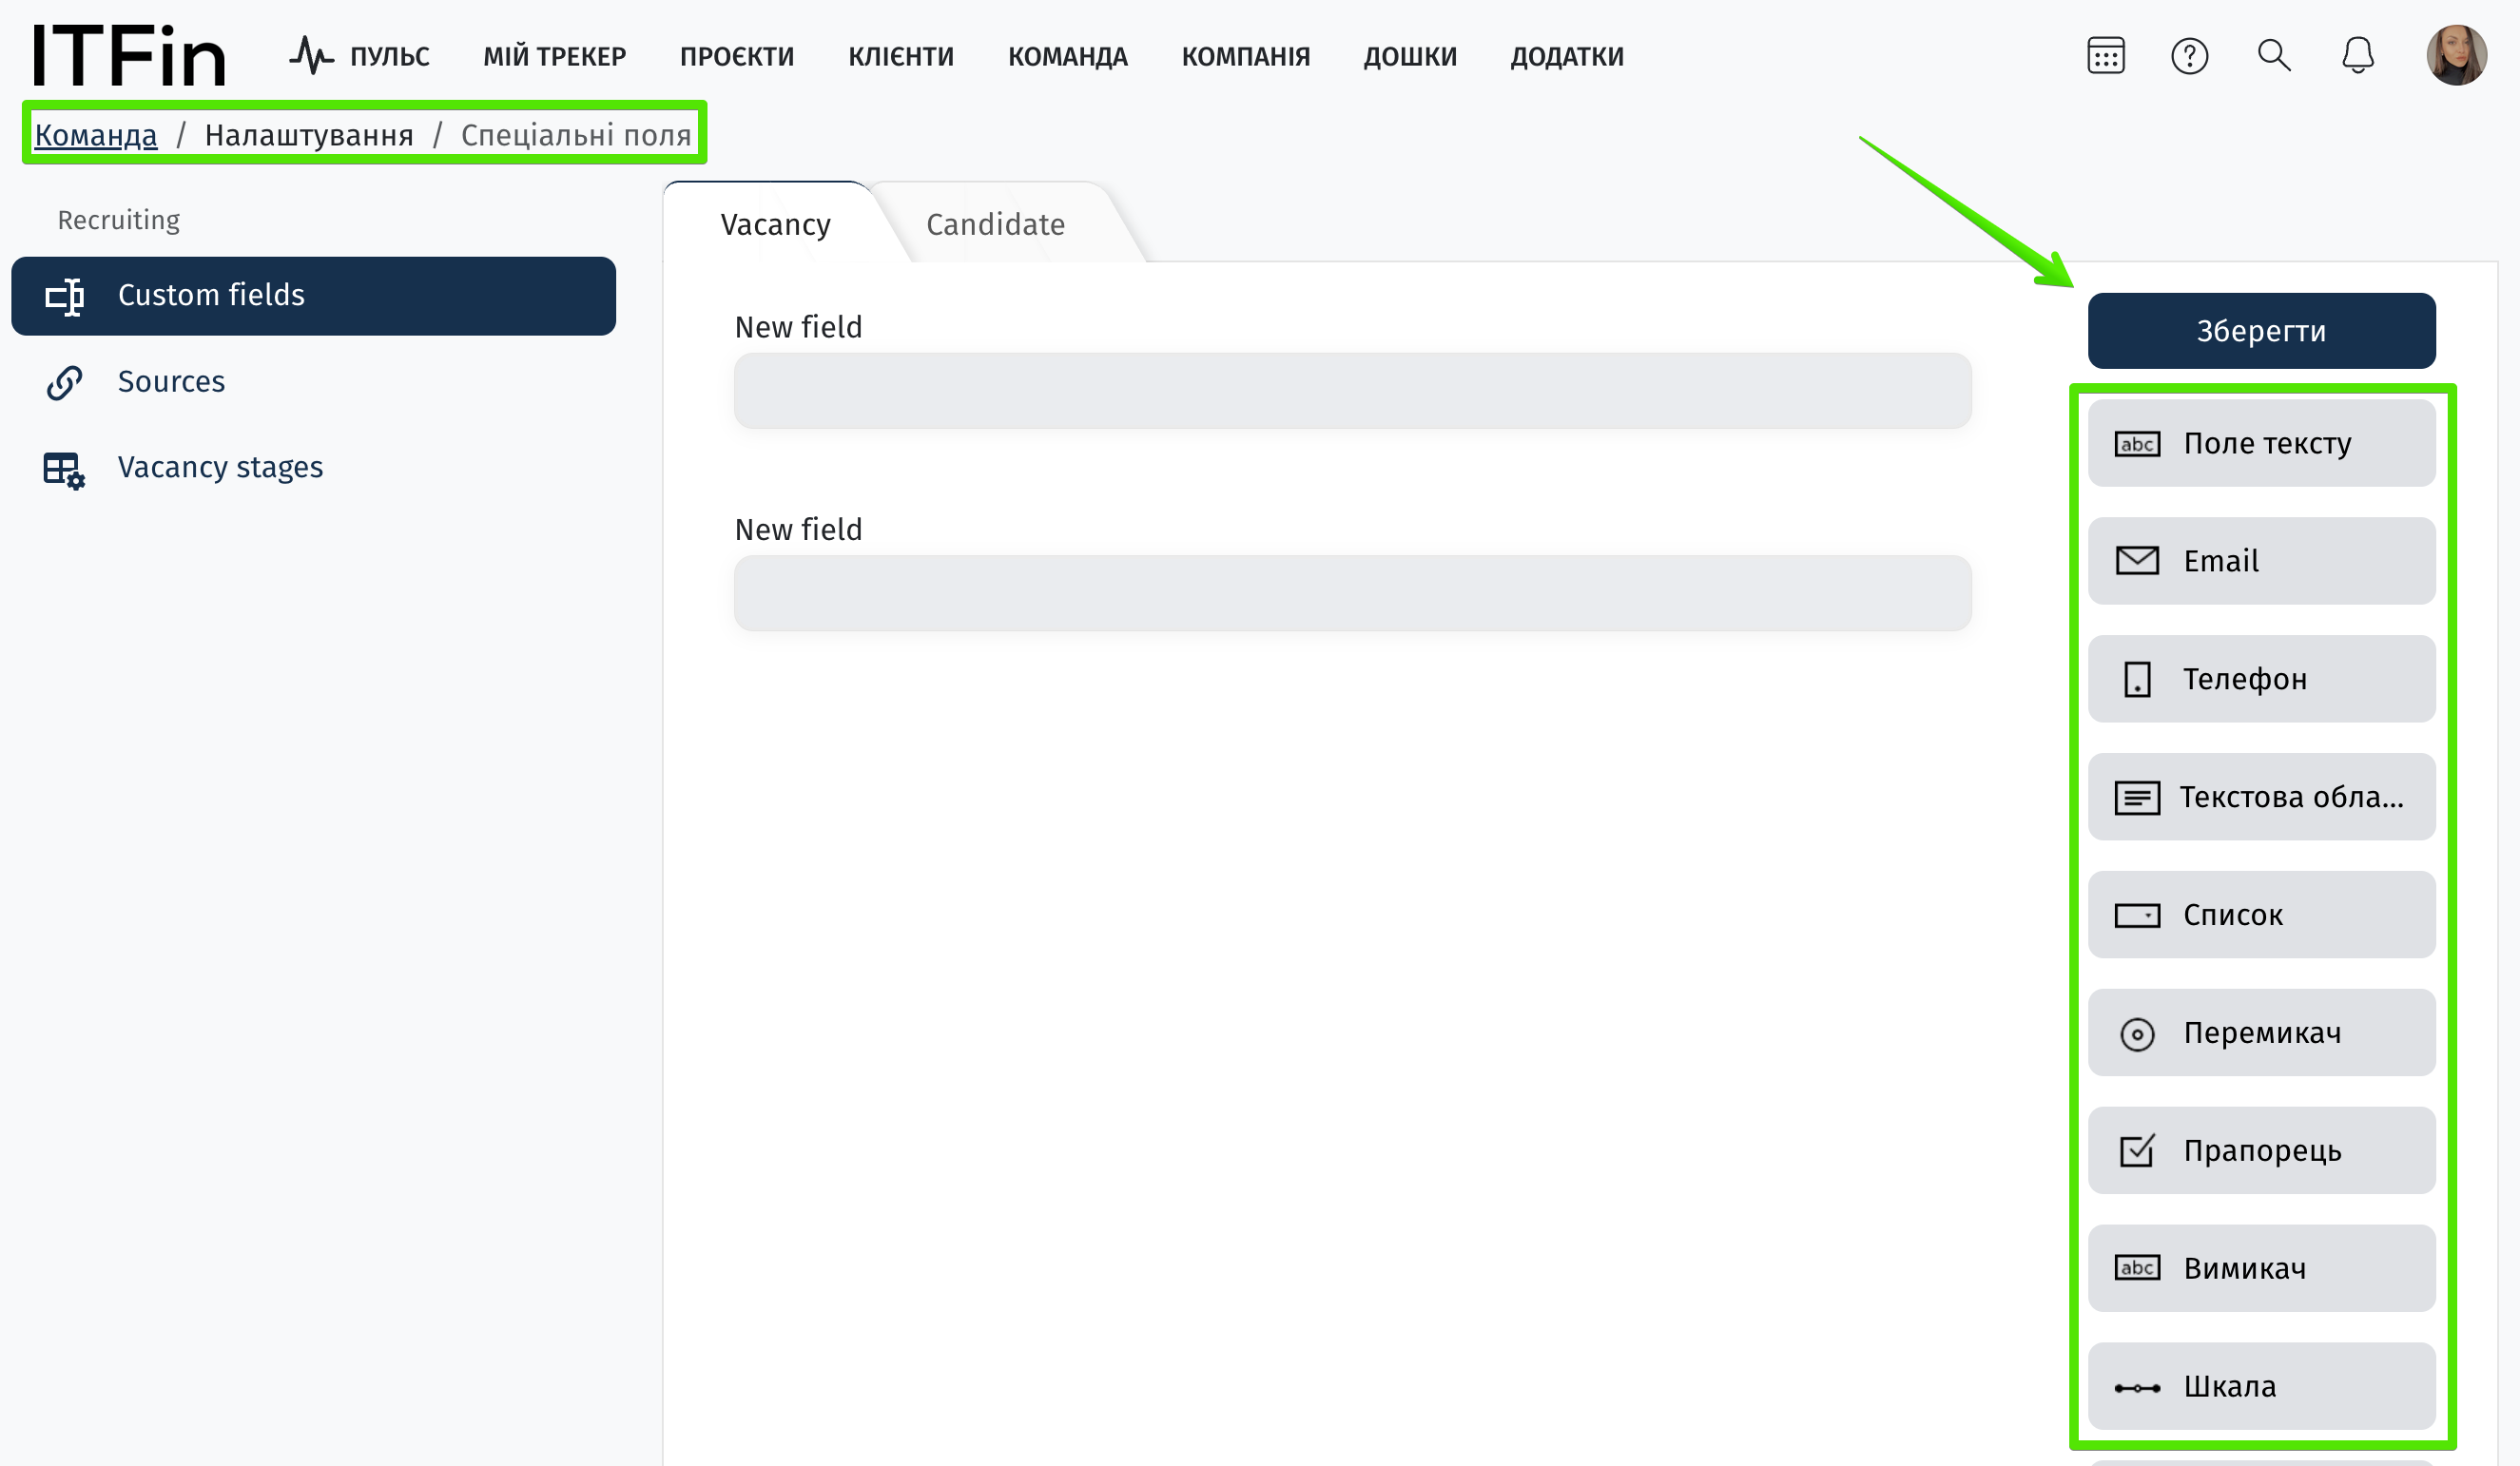The height and width of the screenshot is (1466, 2520).
Task: Open Sources in the sidebar
Action: pyautogui.click(x=313, y=382)
